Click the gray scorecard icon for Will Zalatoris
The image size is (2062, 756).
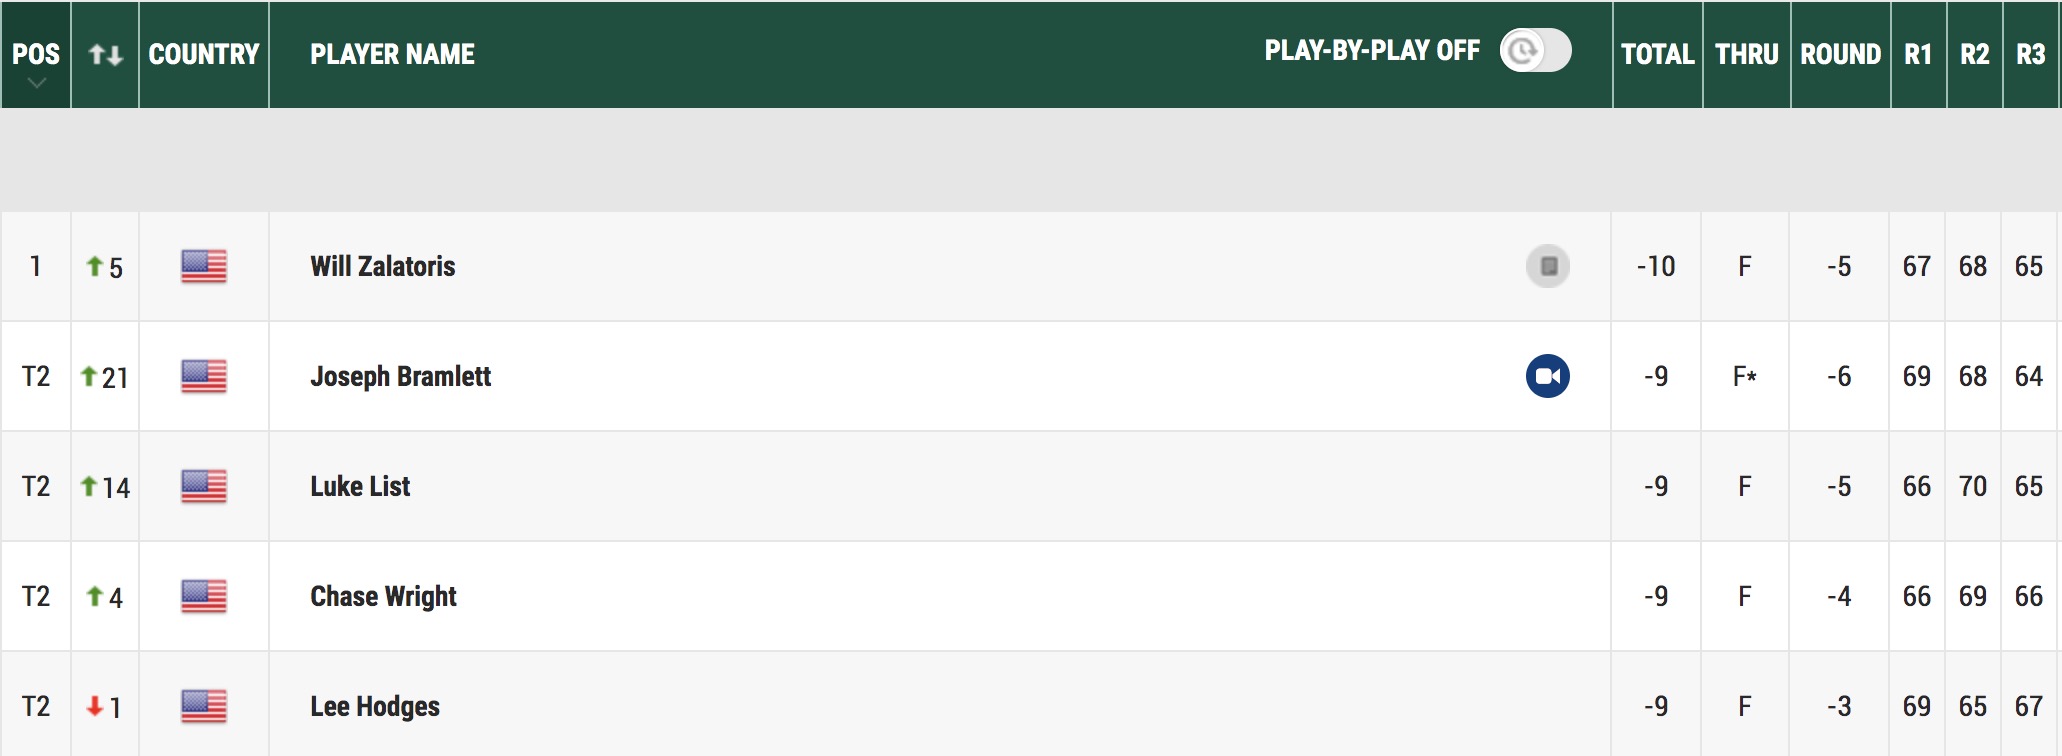point(1548,266)
